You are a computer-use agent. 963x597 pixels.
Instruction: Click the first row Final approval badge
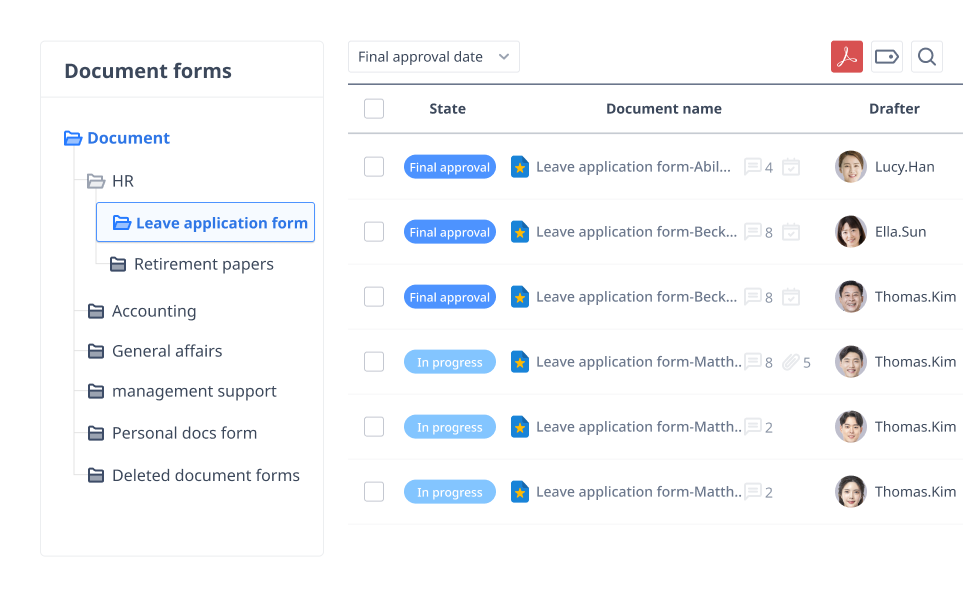tap(449, 167)
